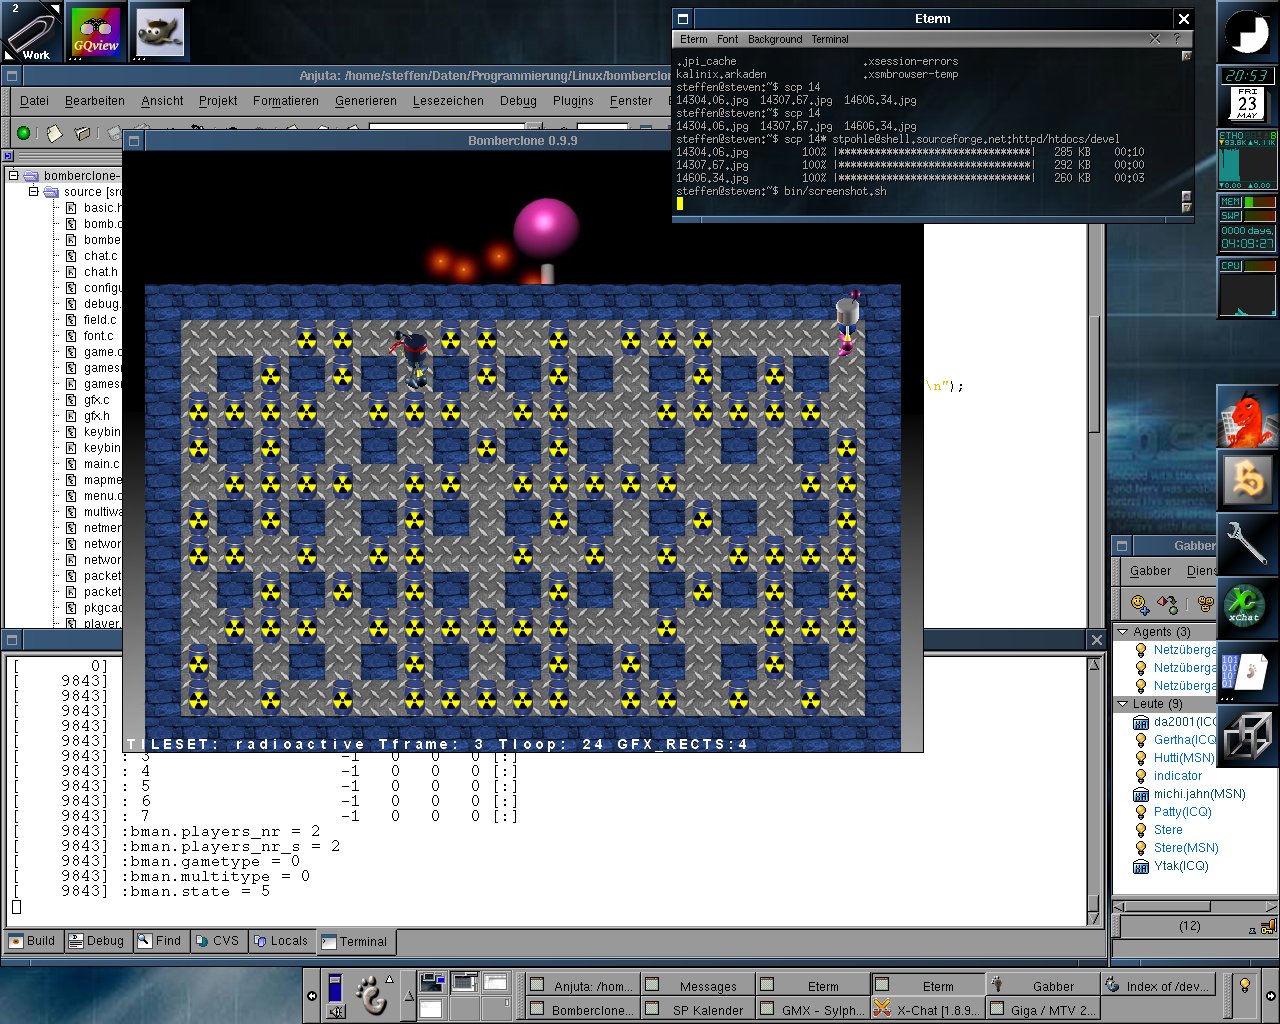Open the Datei menu in Anjuta
Viewport: 1280px width, 1024px height.
click(x=34, y=101)
